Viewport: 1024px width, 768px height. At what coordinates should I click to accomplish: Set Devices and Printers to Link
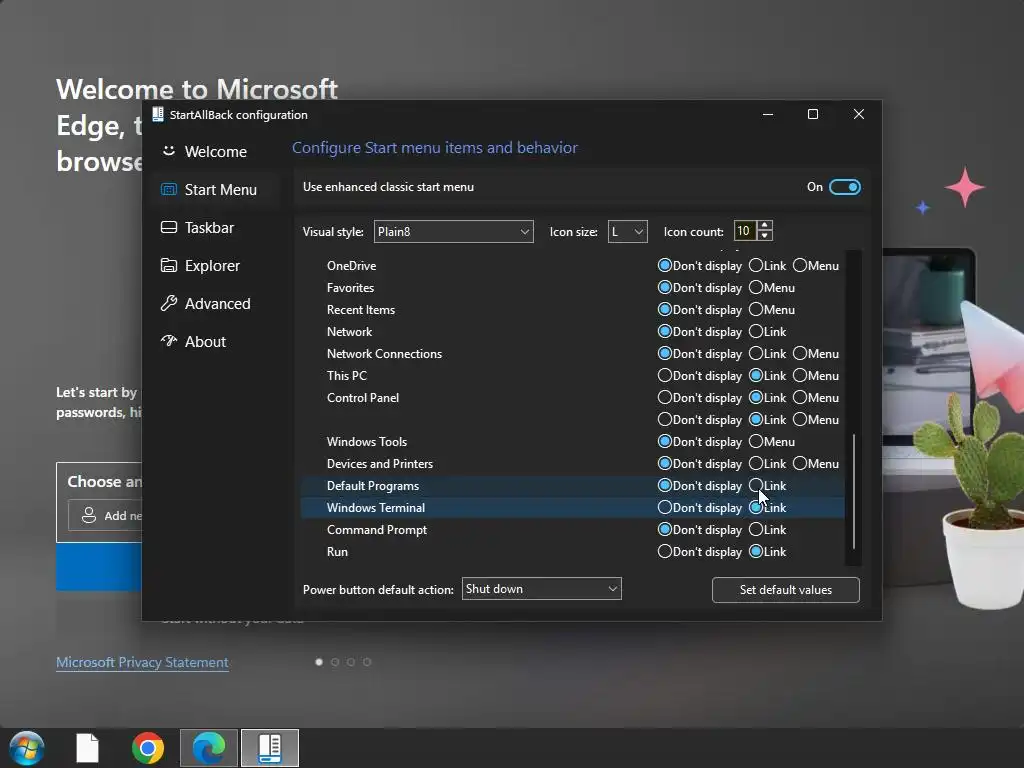(x=756, y=464)
